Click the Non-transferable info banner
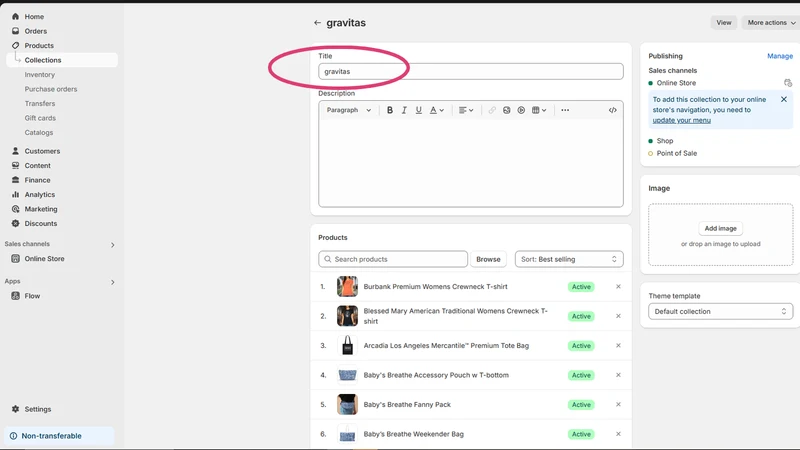Screen dimensions: 800x450 click(59, 436)
